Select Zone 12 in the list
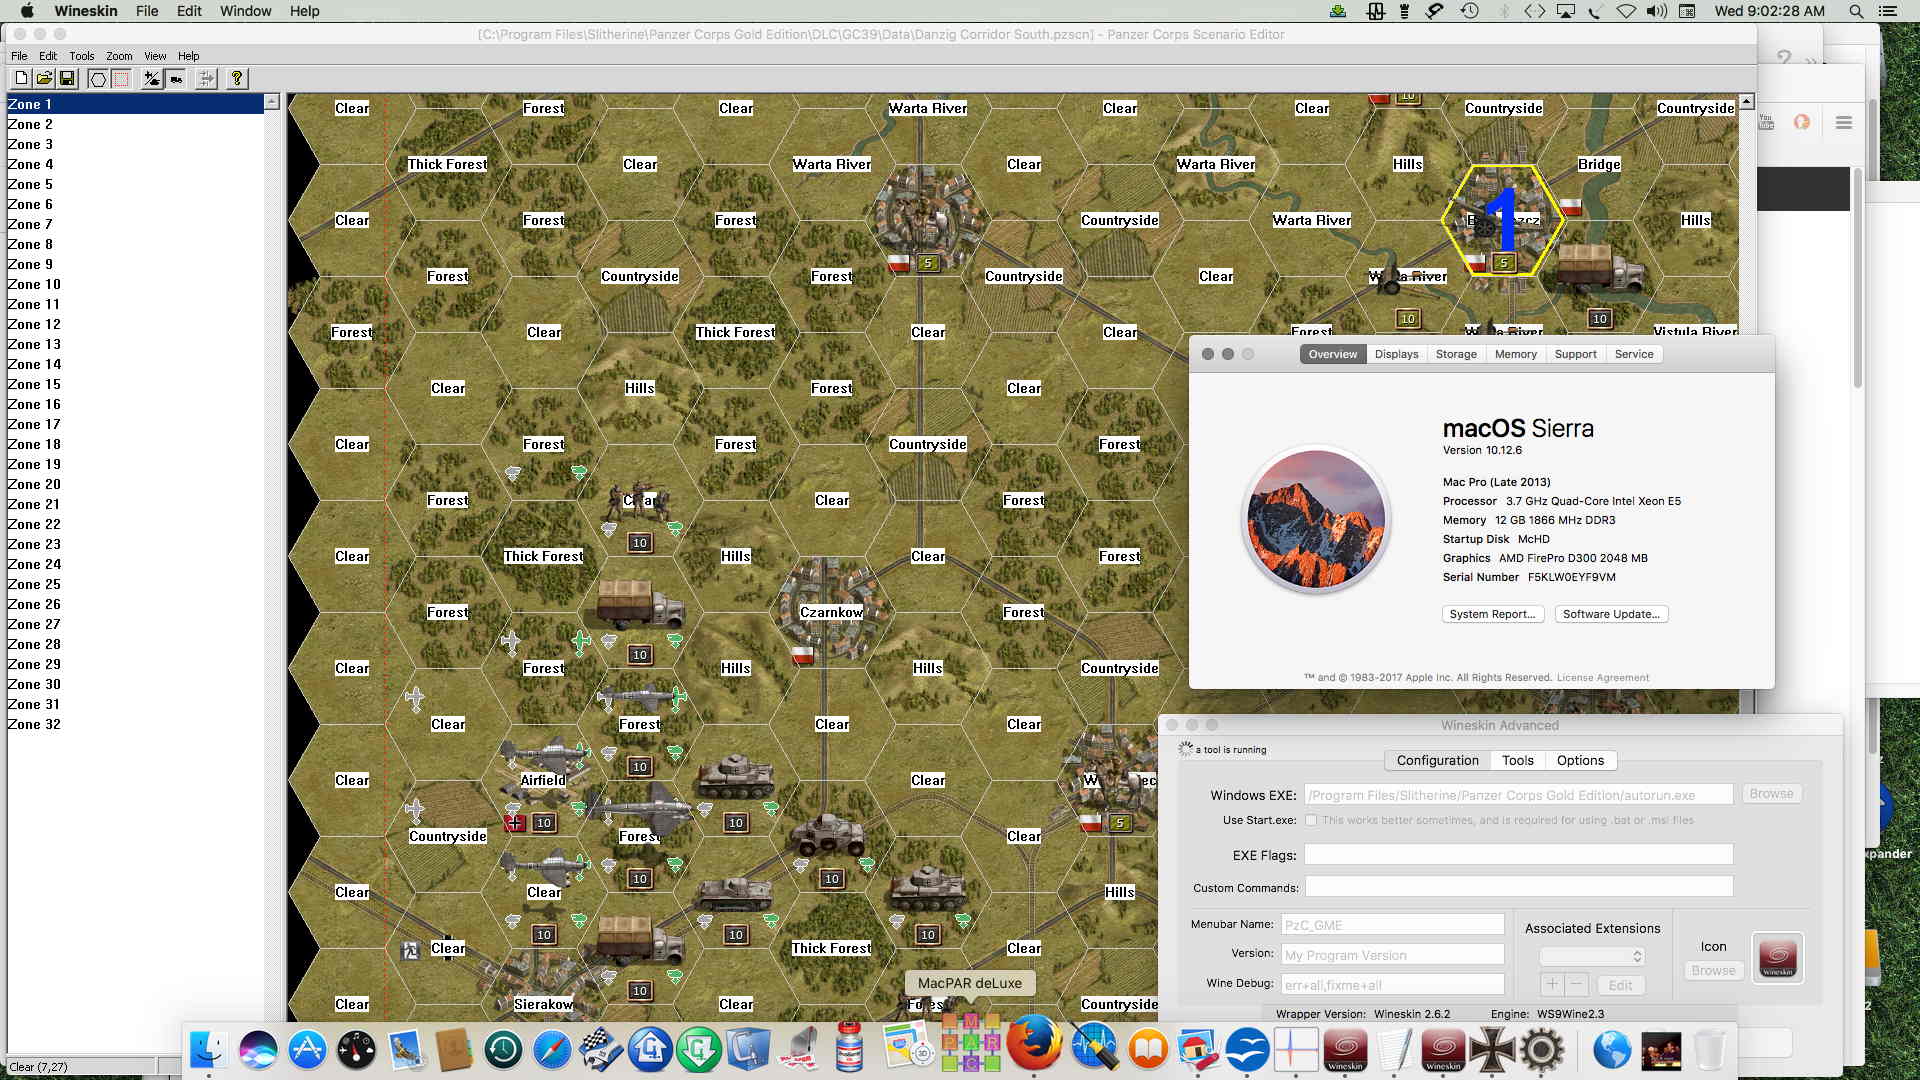 (34, 324)
